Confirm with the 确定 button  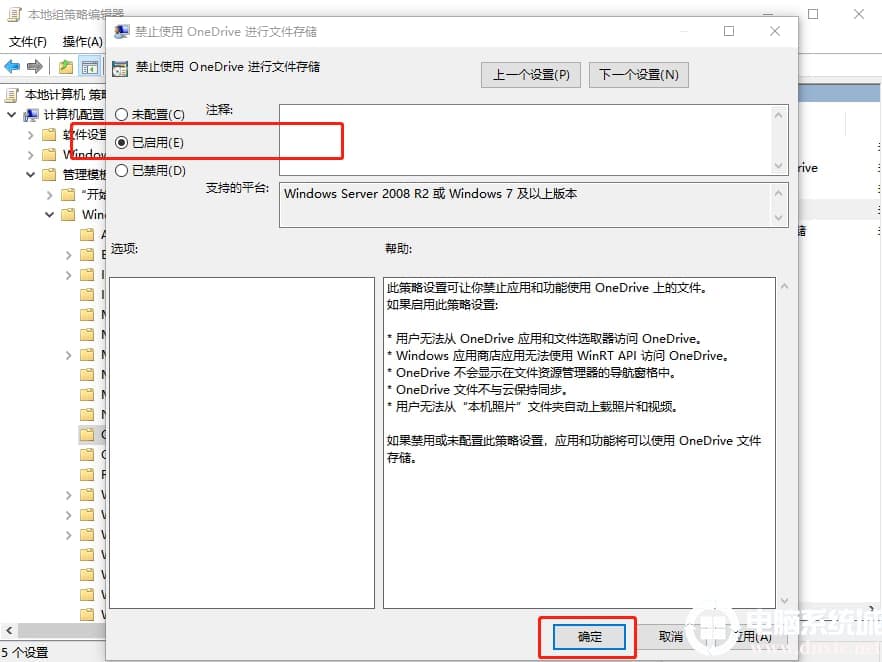point(589,637)
